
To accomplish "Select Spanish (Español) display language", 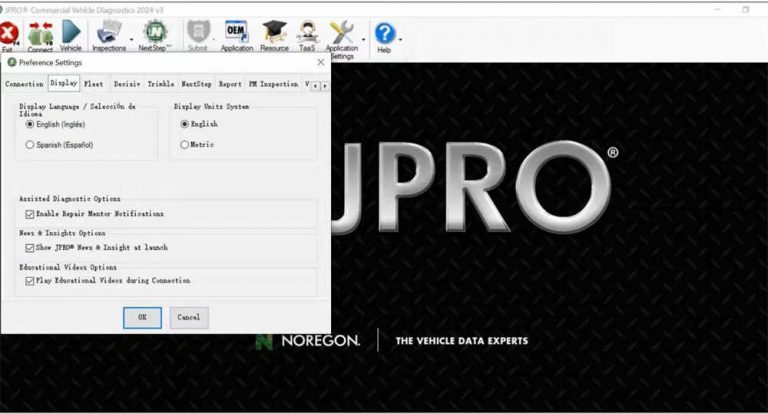I will point(30,145).
